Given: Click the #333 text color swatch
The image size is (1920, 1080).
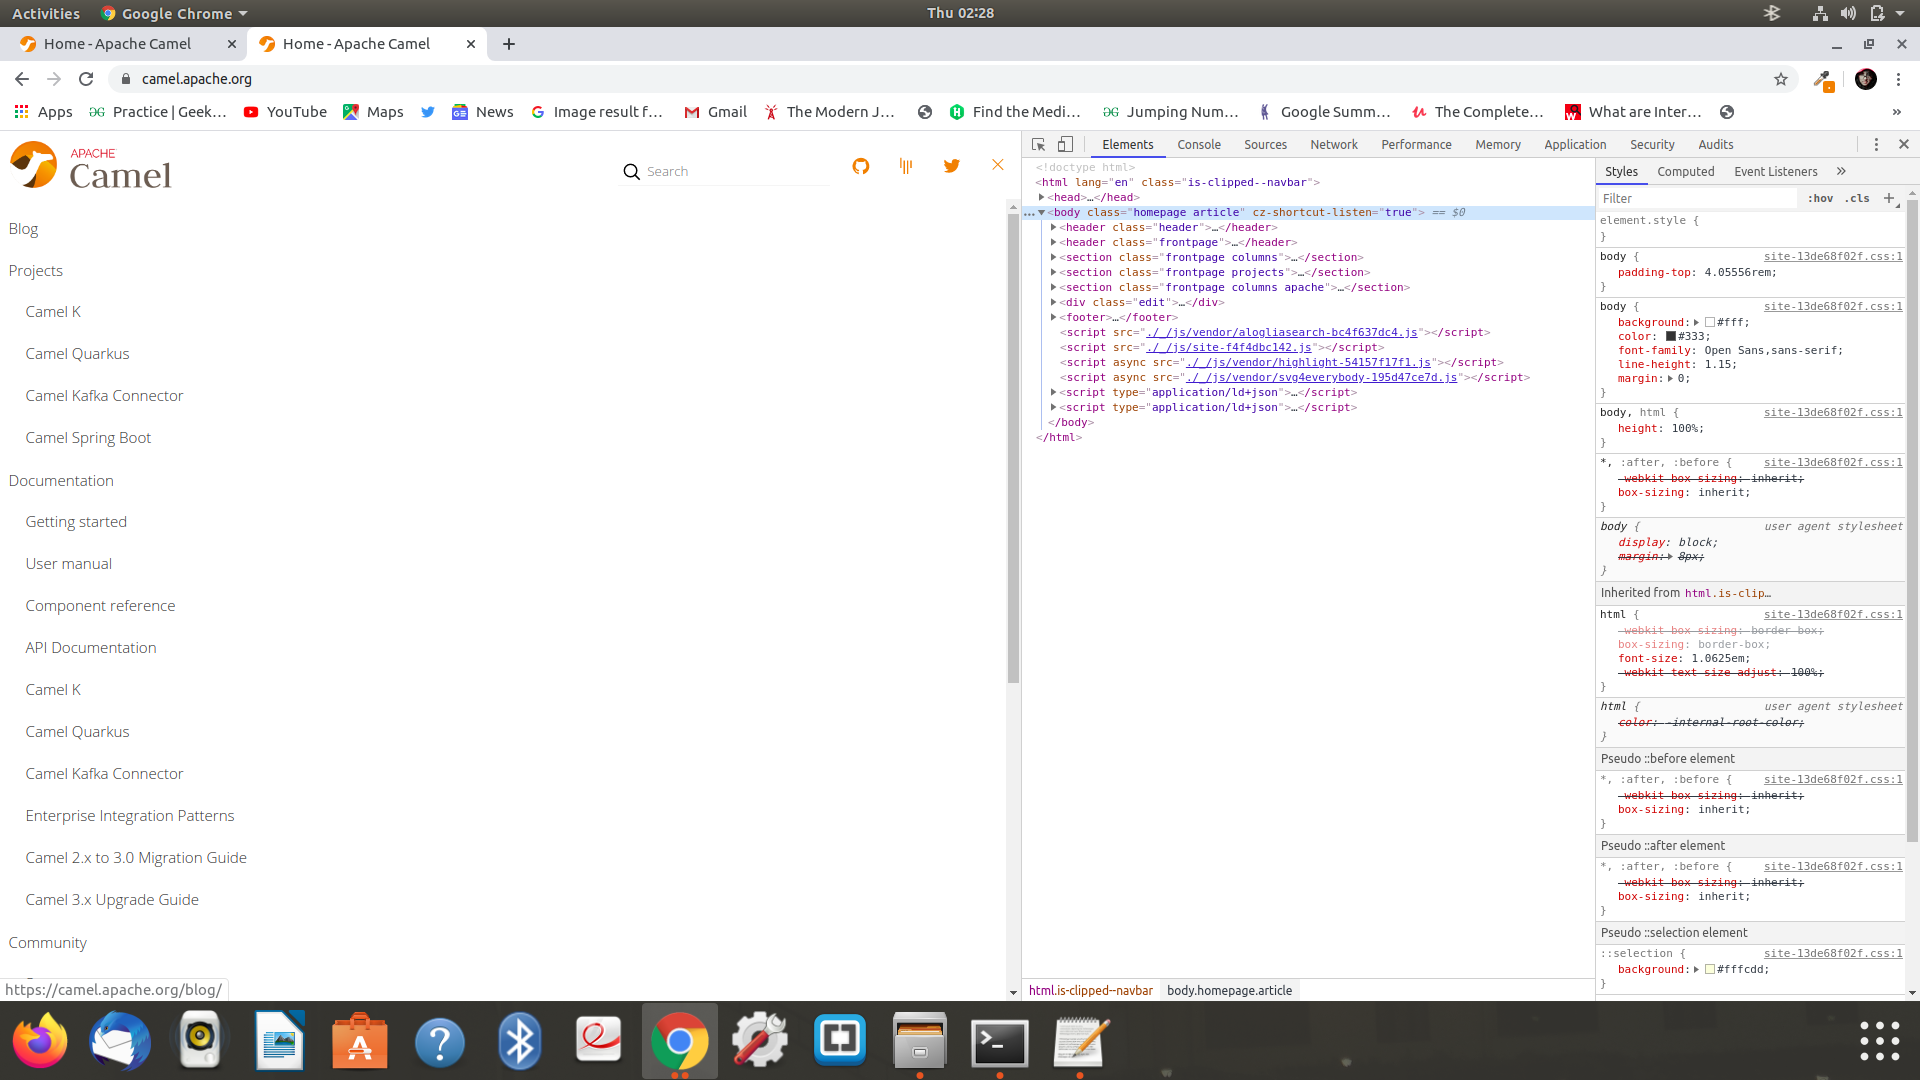Looking at the screenshot, I should coord(1670,337).
